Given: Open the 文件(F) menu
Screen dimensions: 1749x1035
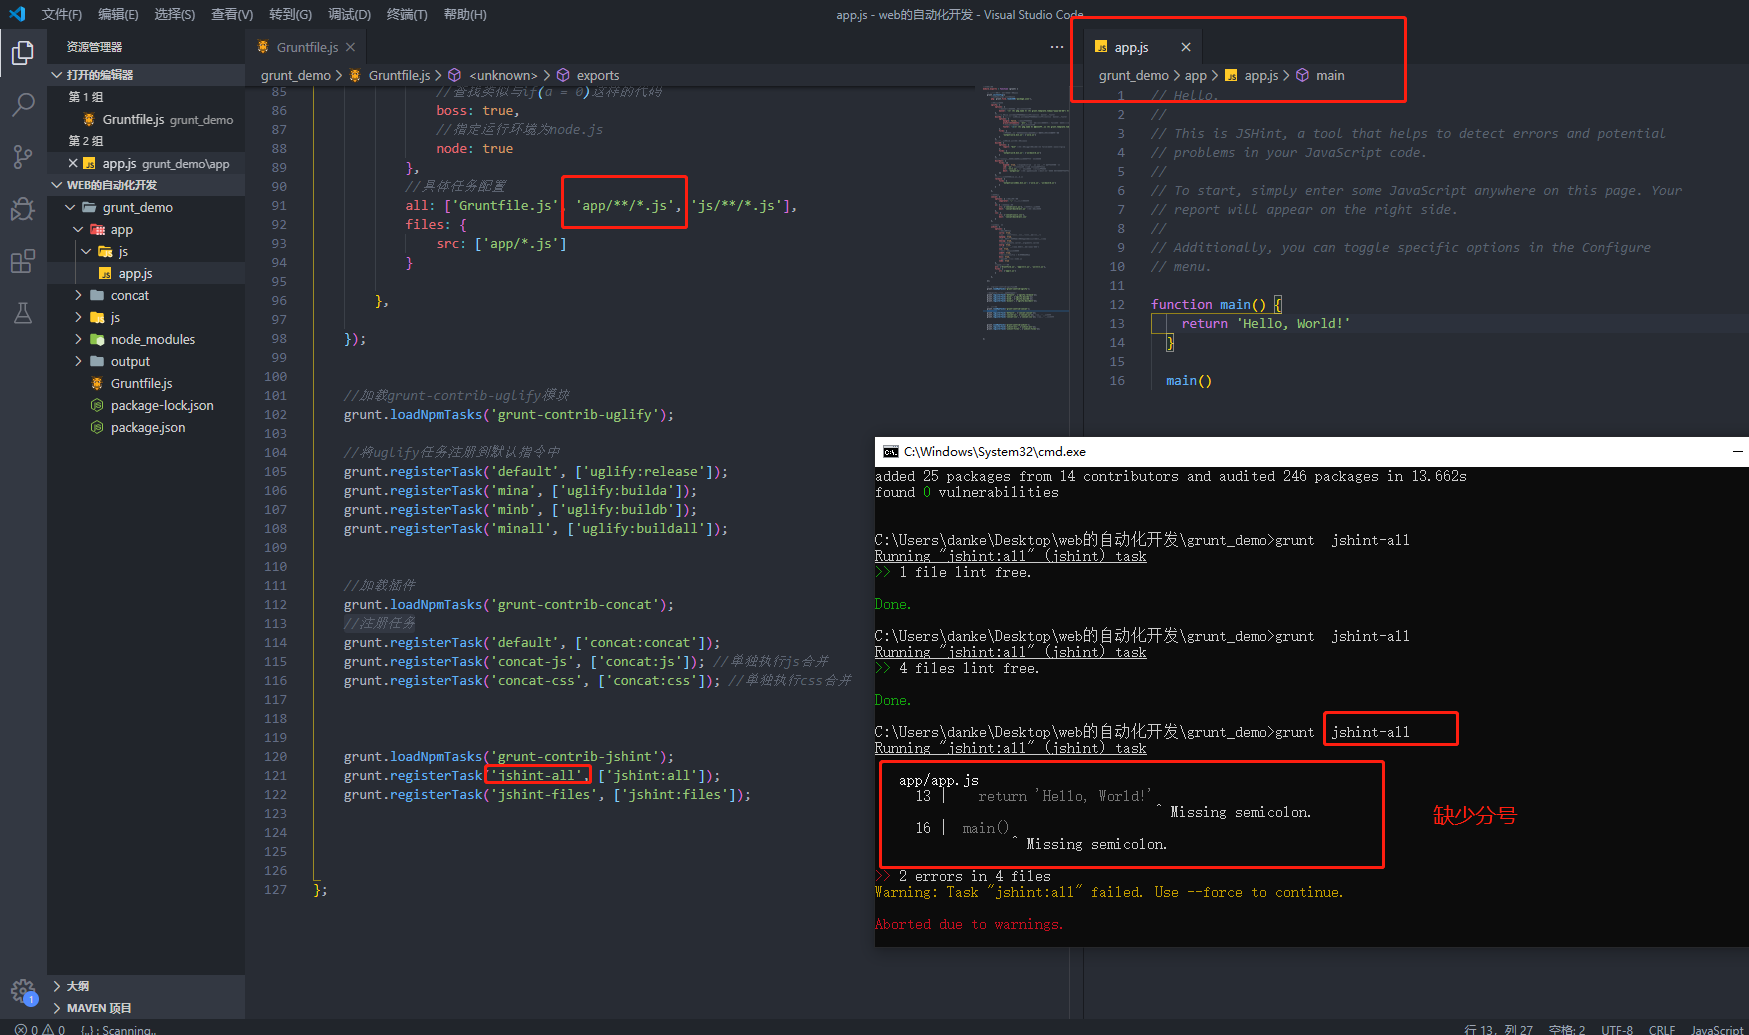Looking at the screenshot, I should click(x=62, y=14).
